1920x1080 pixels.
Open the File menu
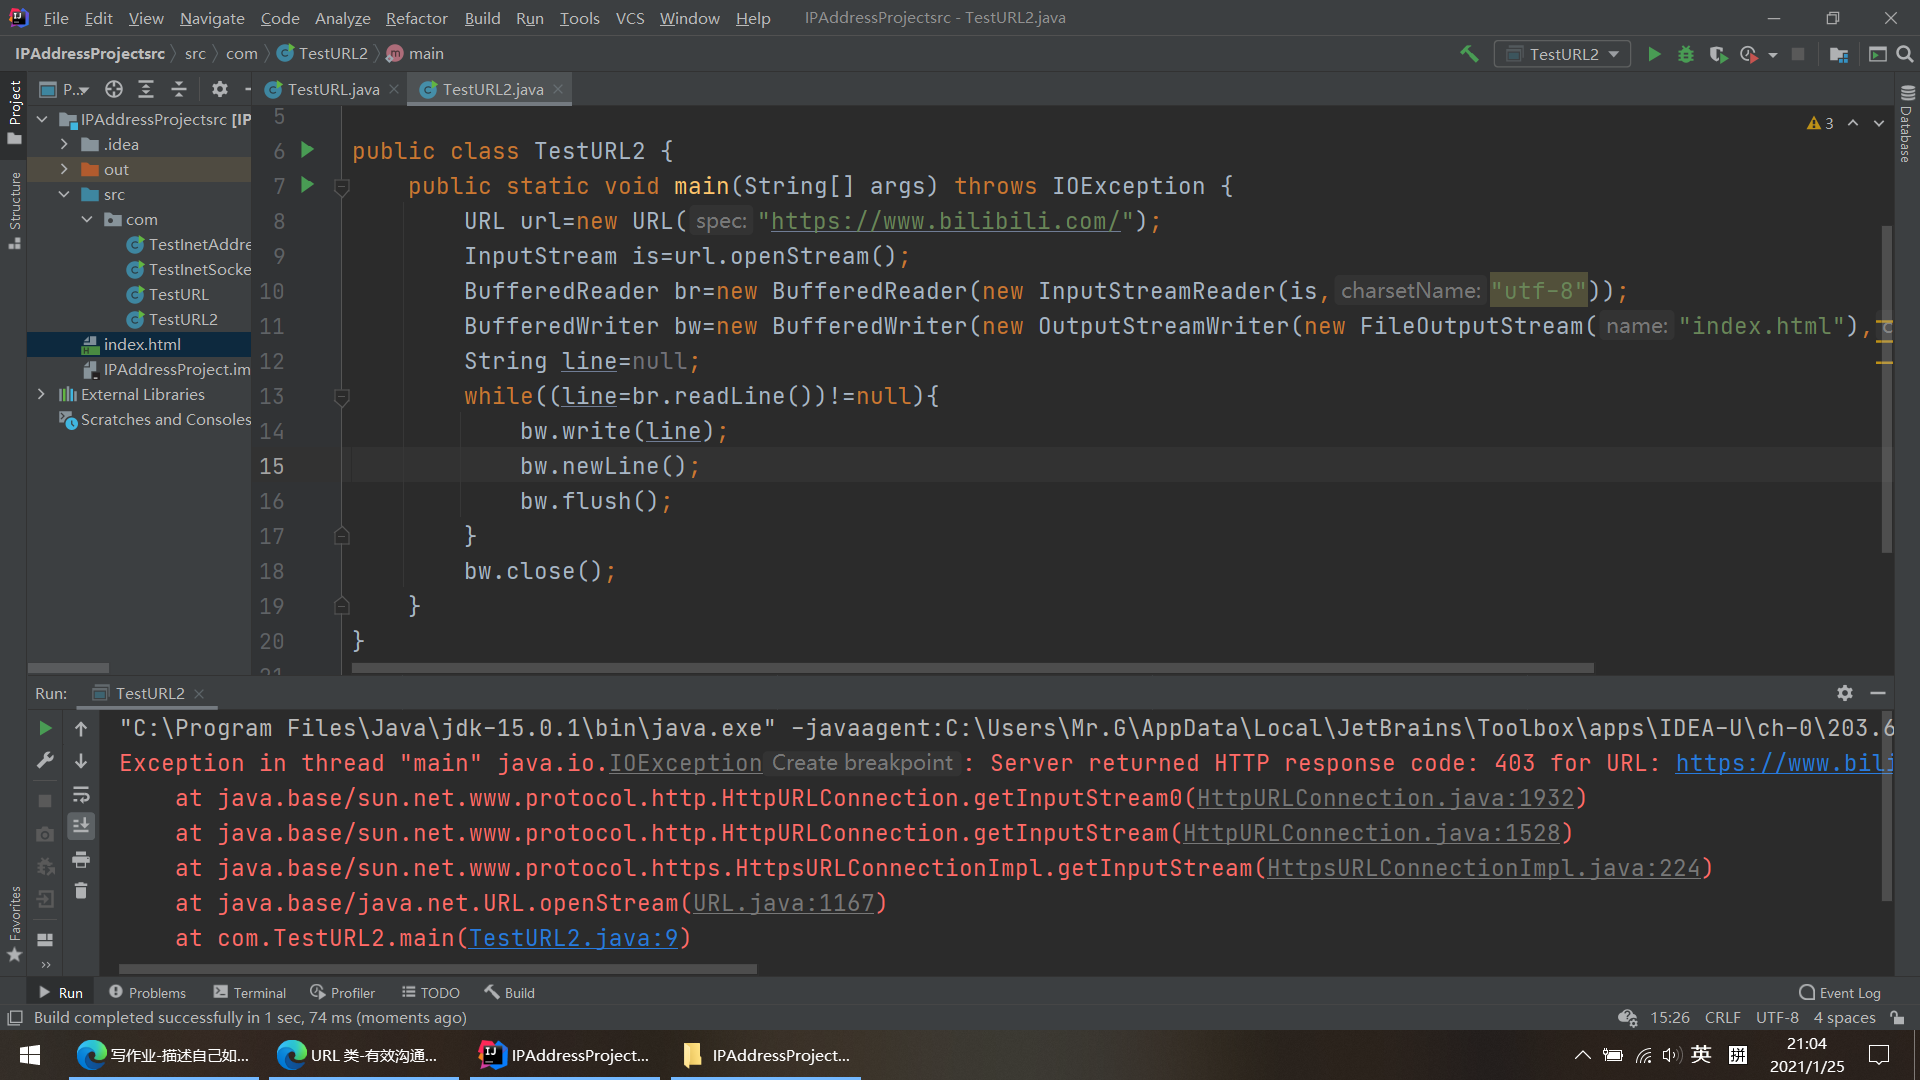pyautogui.click(x=56, y=18)
